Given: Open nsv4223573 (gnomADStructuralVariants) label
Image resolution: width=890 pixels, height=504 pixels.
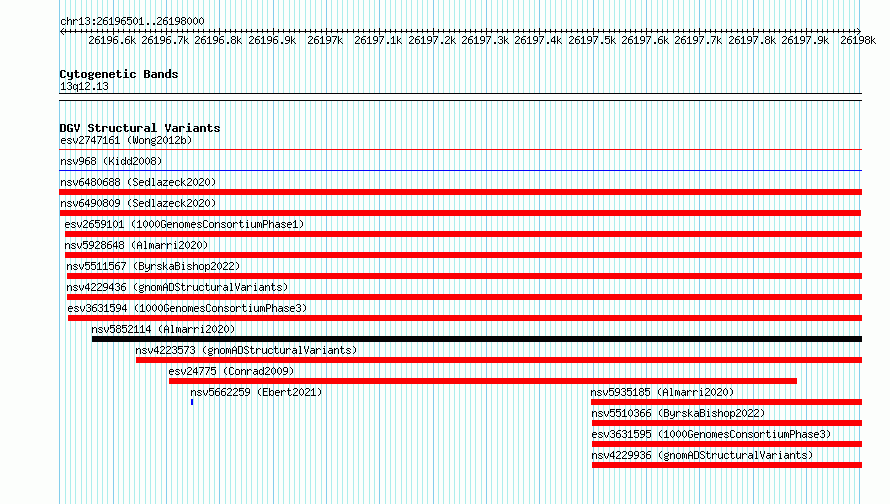Looking at the screenshot, I should tap(246, 350).
